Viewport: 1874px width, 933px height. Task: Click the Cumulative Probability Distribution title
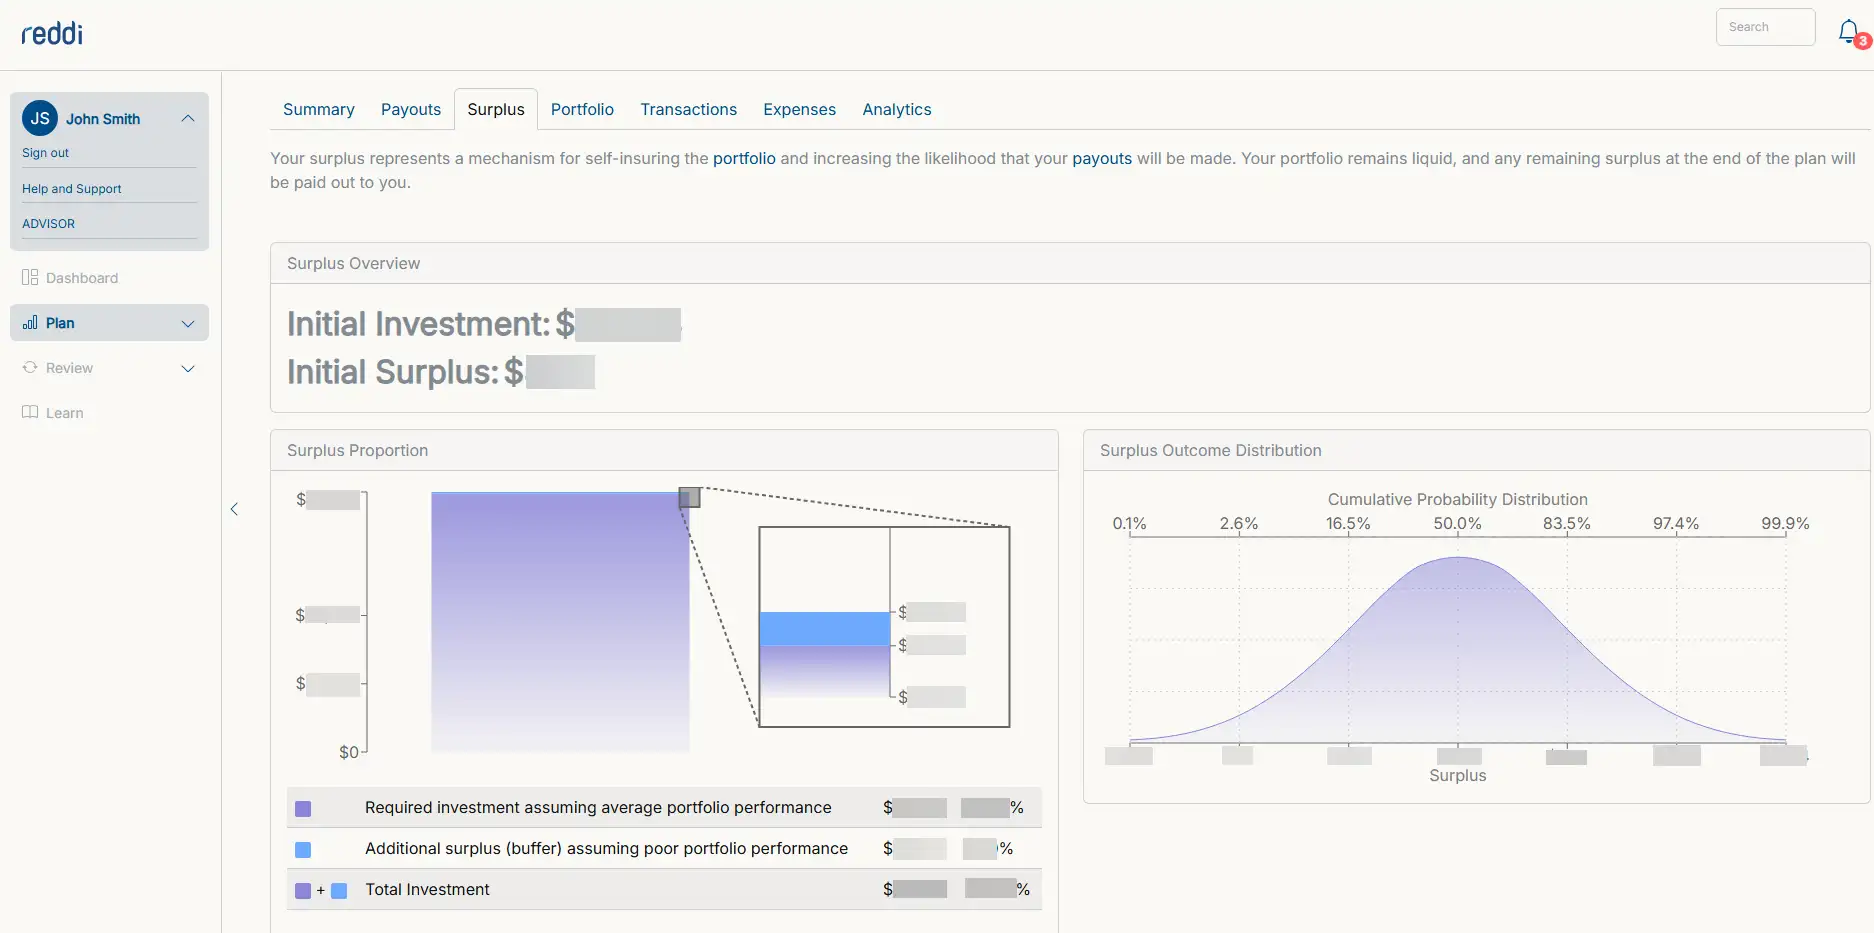1457,499
